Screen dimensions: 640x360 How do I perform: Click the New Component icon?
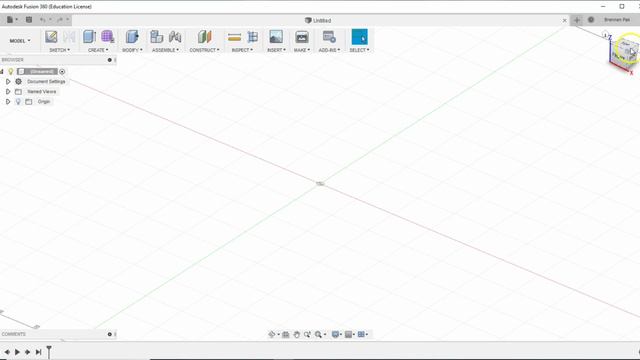(156, 37)
